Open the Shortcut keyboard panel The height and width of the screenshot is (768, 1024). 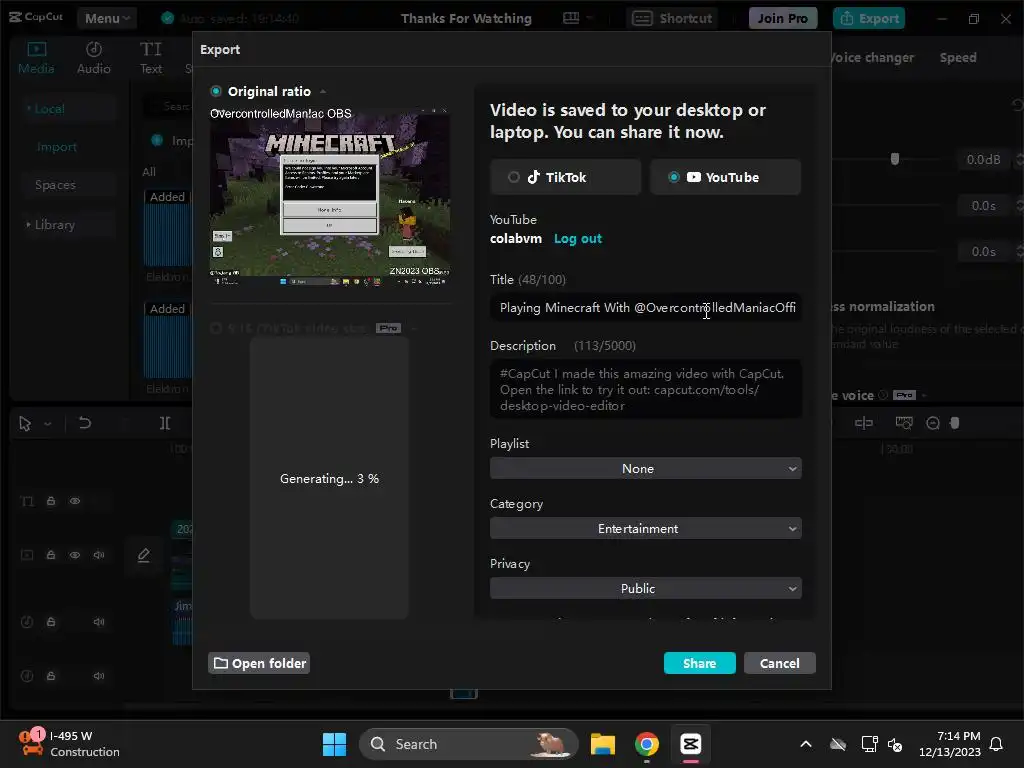672,18
